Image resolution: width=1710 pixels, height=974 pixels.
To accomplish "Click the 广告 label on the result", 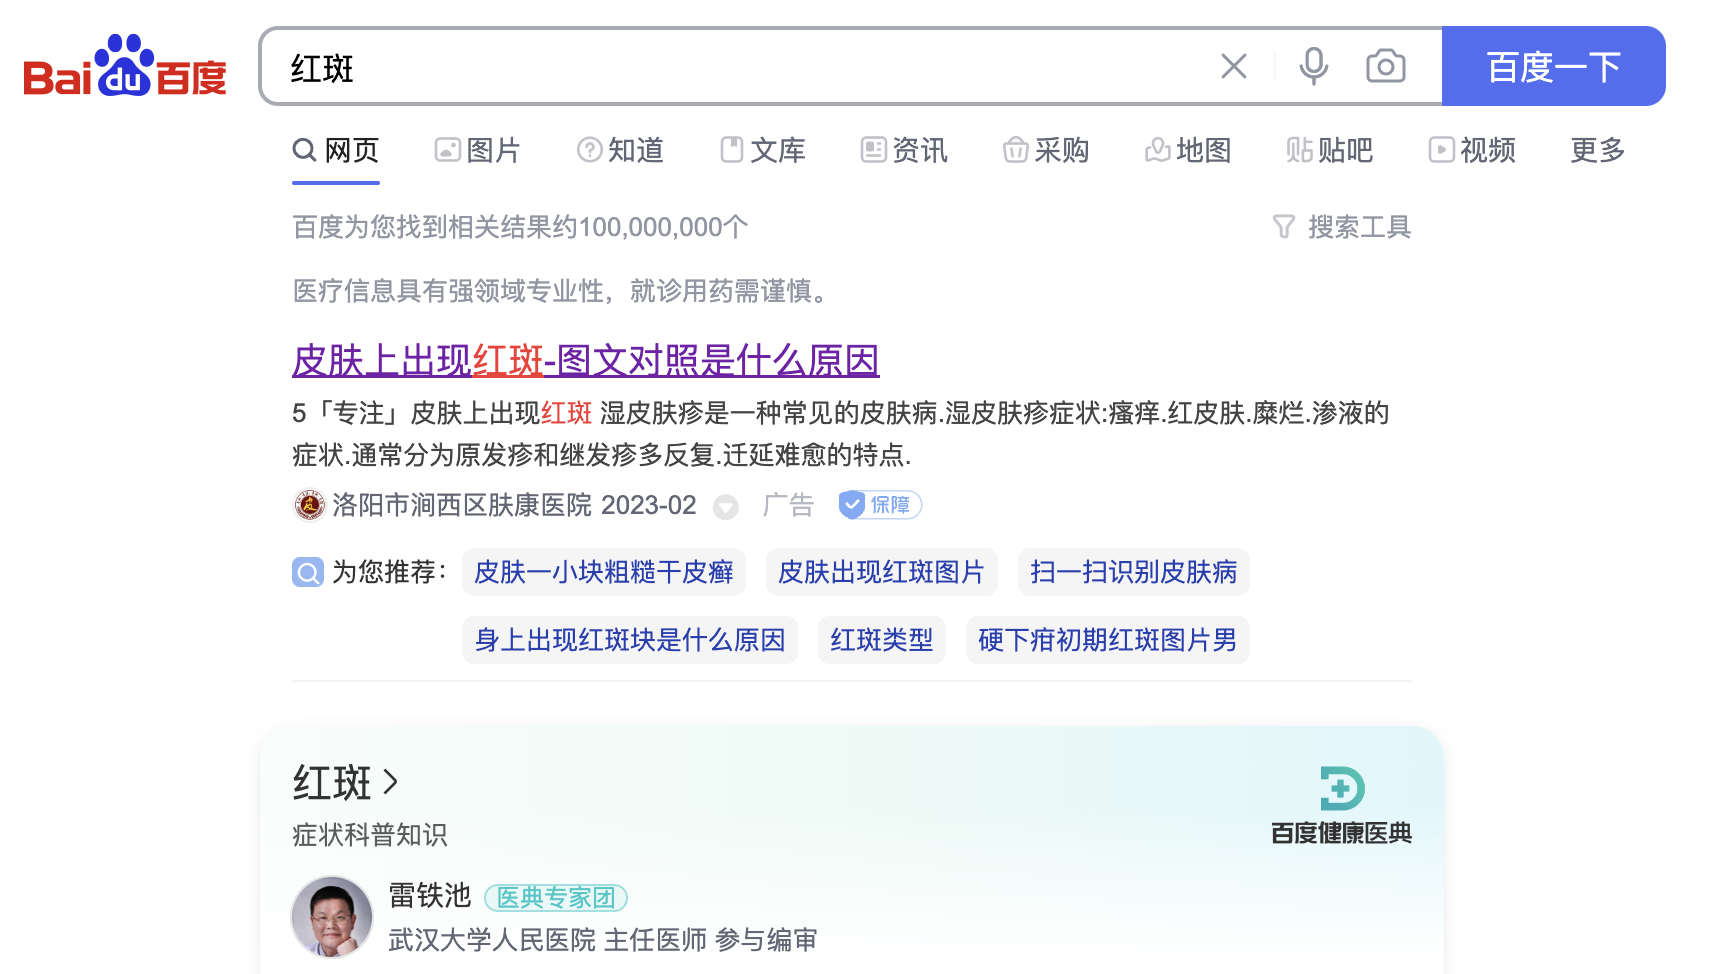I will click(789, 505).
